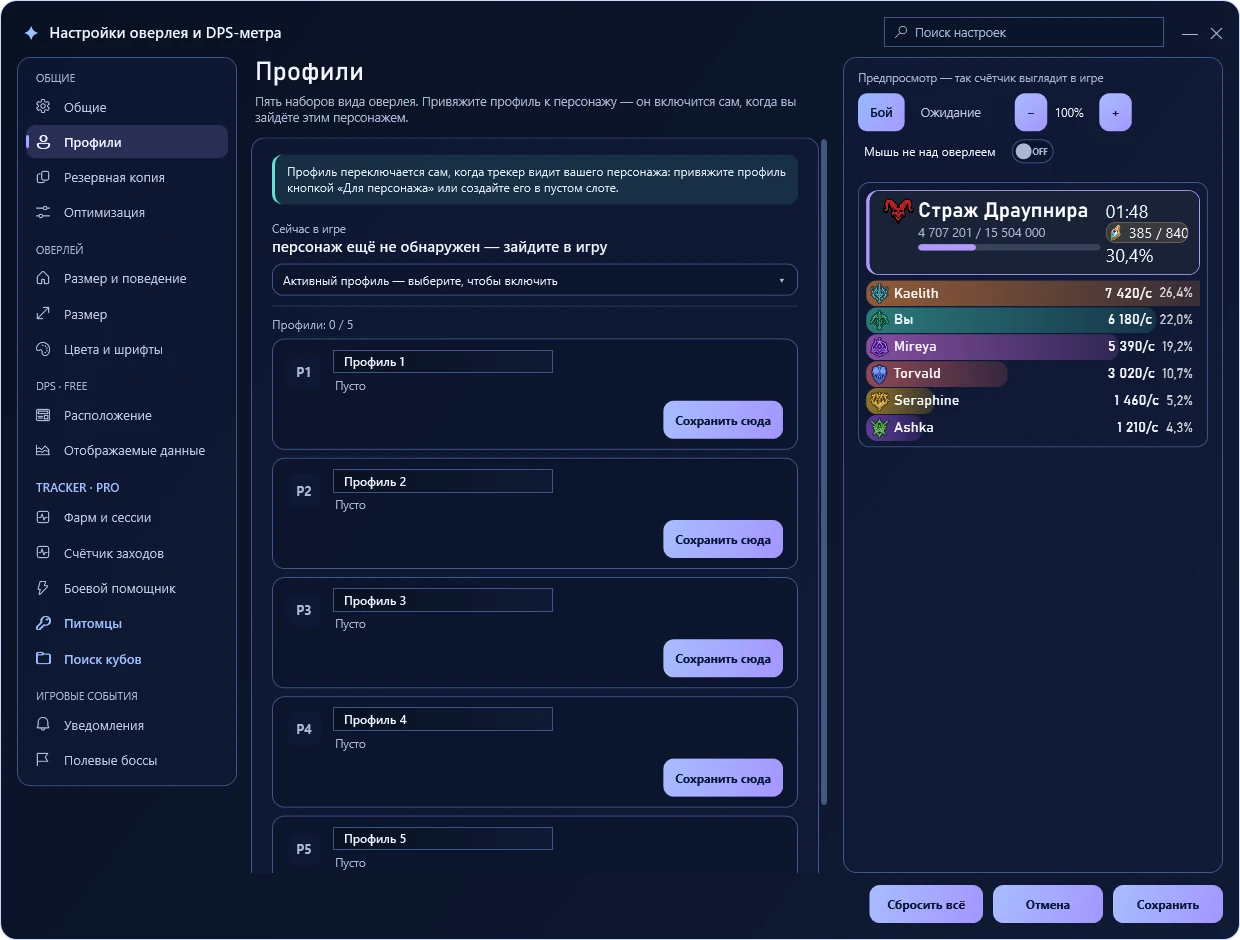The image size is (1240, 940).
Task: Click the Поиск настроек search field
Action: [x=1024, y=32]
